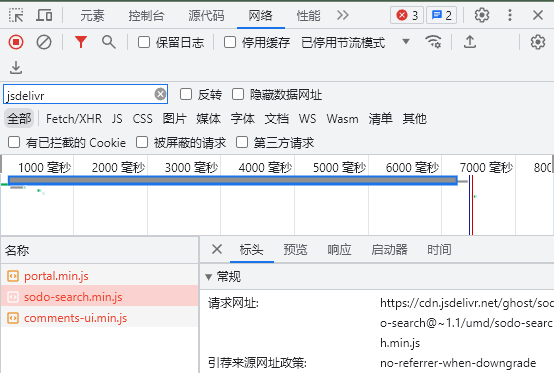The height and width of the screenshot is (373, 554).
Task: Open the DevTools three-dot menu
Action: [509, 15]
